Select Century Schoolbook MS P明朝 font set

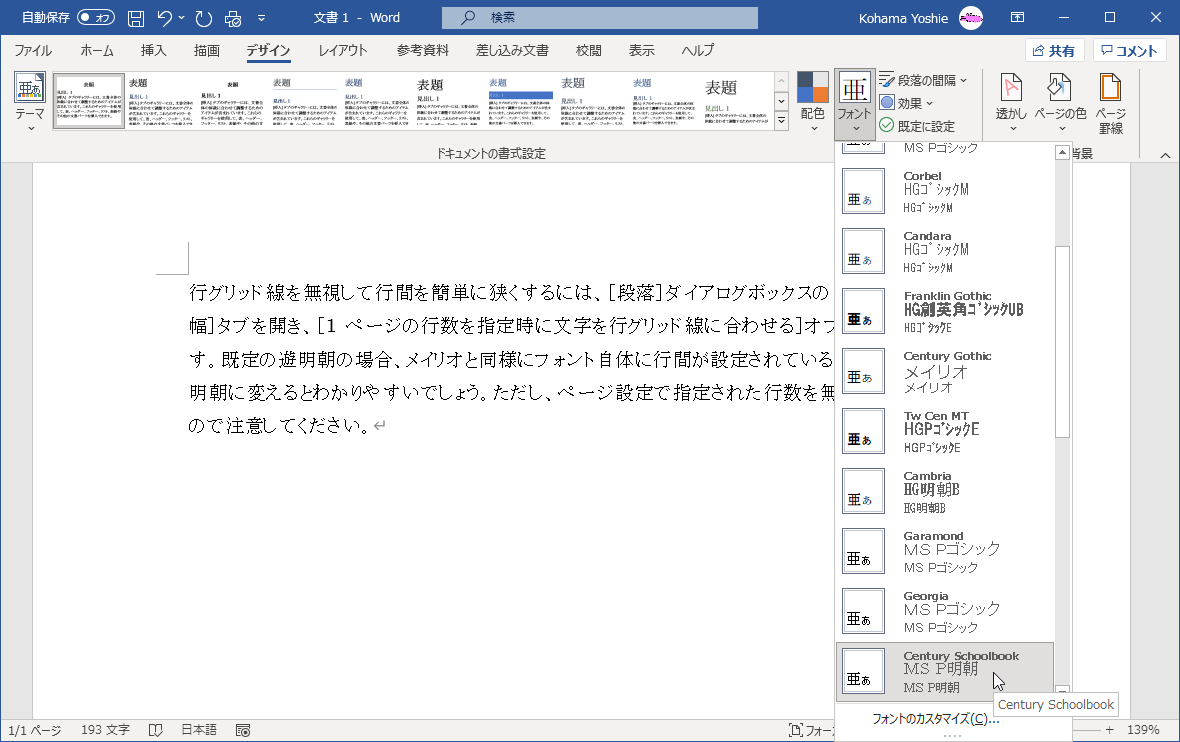[944, 671]
